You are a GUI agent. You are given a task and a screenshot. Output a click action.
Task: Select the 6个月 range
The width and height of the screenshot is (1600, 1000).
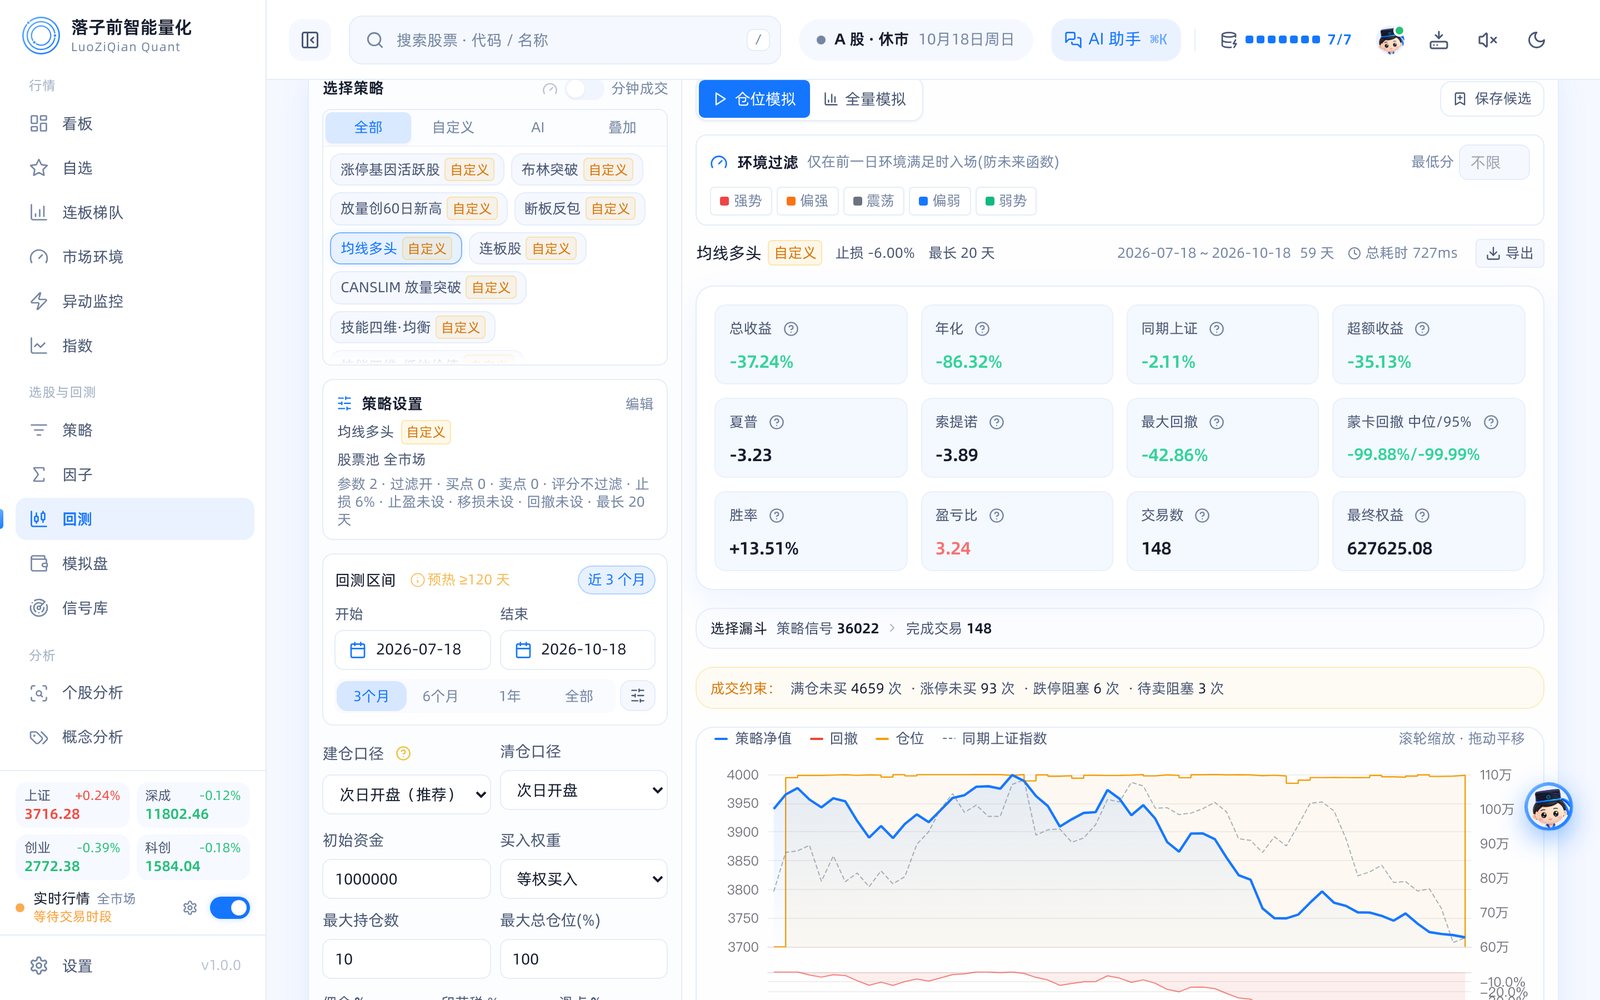440,696
